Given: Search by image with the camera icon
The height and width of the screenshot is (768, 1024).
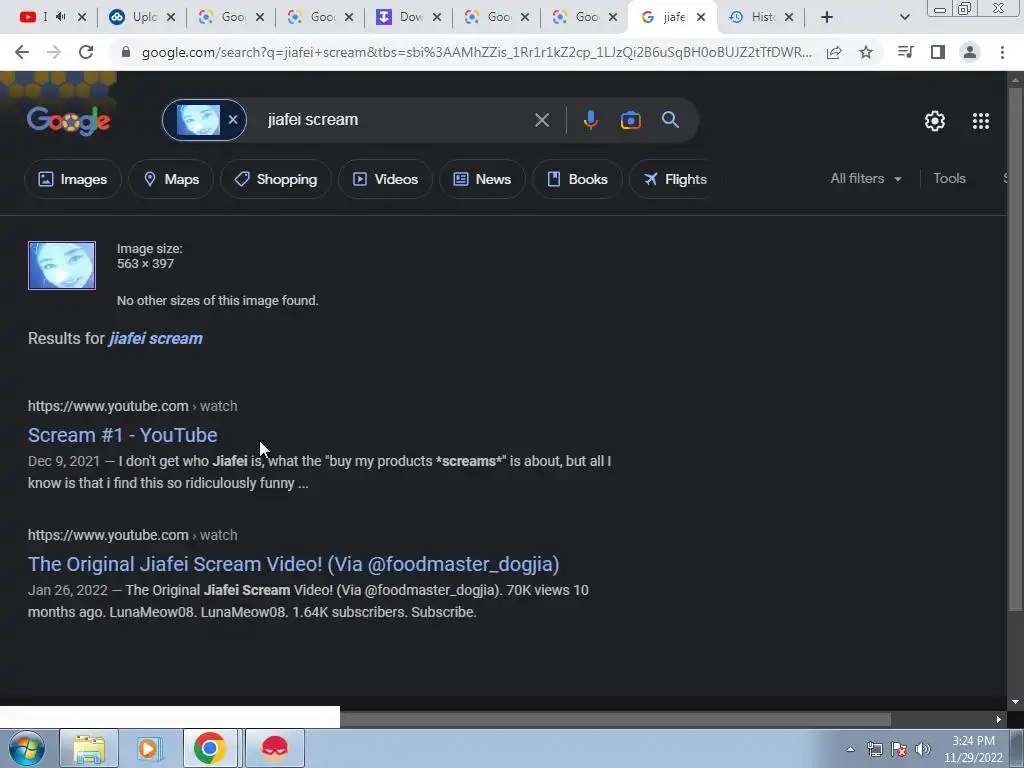Looking at the screenshot, I should (630, 120).
